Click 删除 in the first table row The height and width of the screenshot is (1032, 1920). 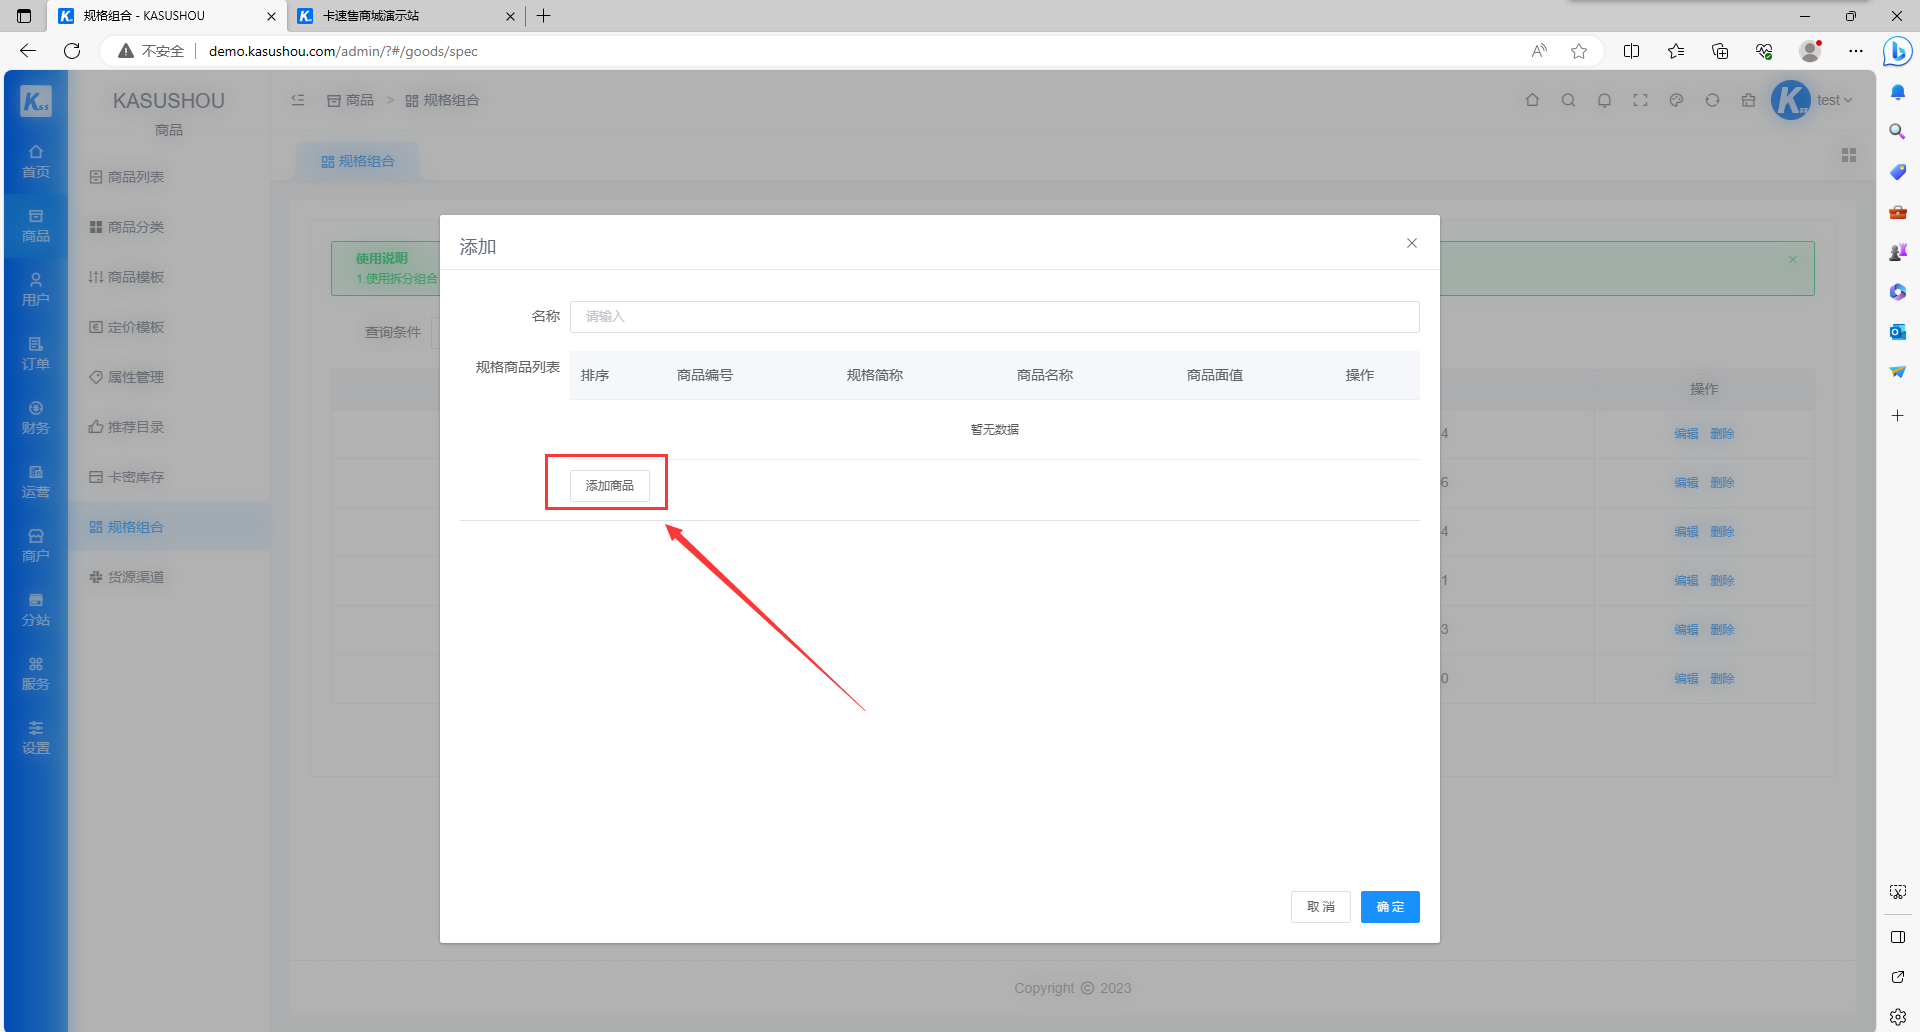(x=1722, y=434)
